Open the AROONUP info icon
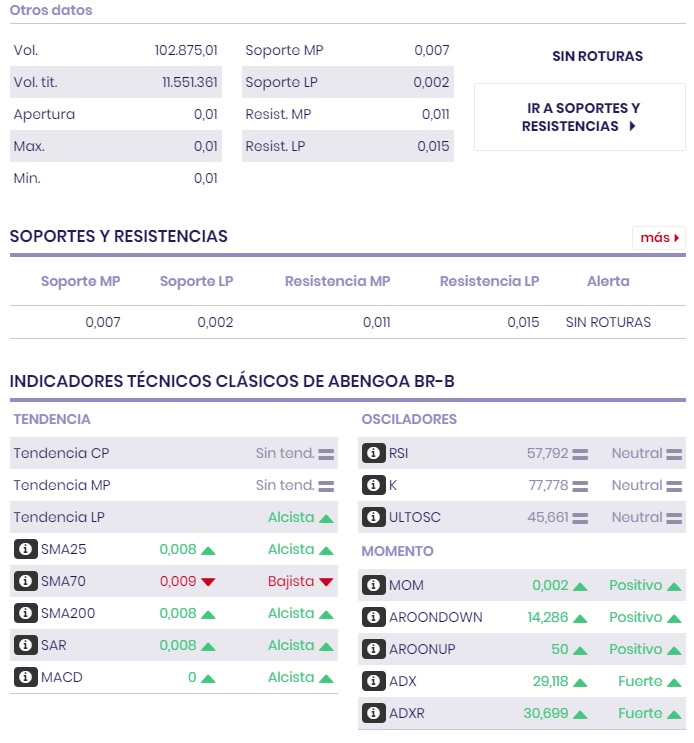694x743 pixels. [x=374, y=649]
